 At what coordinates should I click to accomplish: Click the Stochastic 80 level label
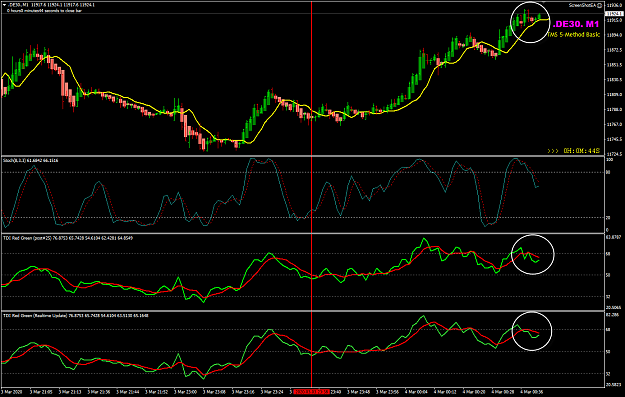pyautogui.click(x=608, y=173)
